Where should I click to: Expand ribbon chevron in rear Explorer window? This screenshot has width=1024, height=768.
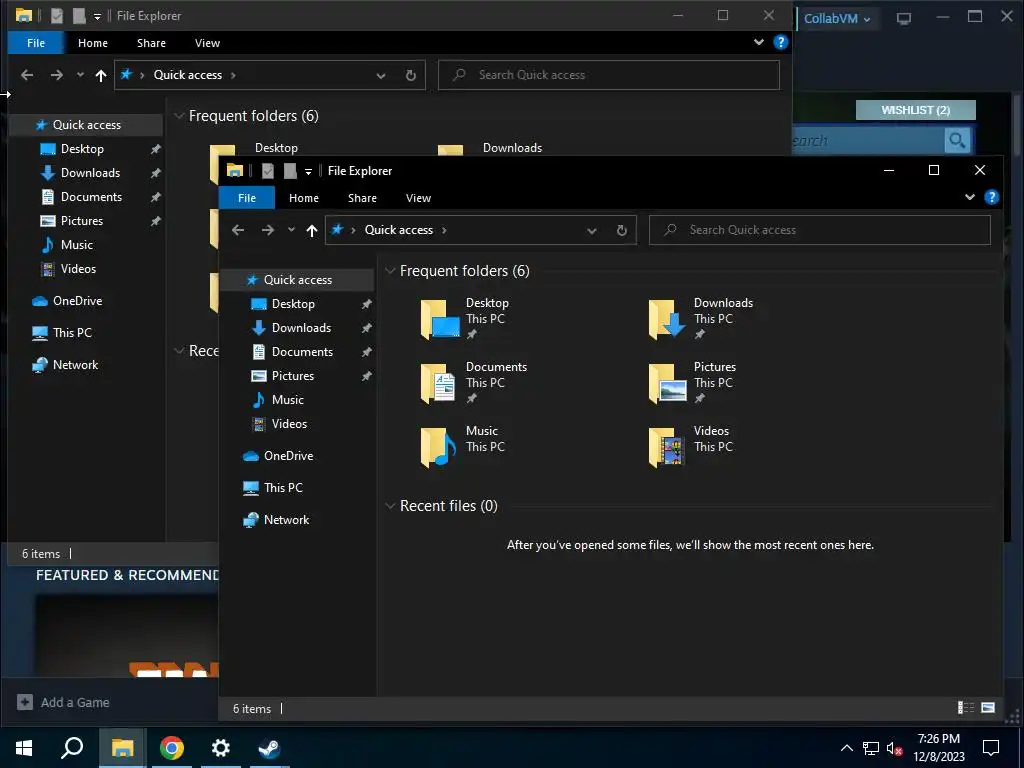point(759,42)
